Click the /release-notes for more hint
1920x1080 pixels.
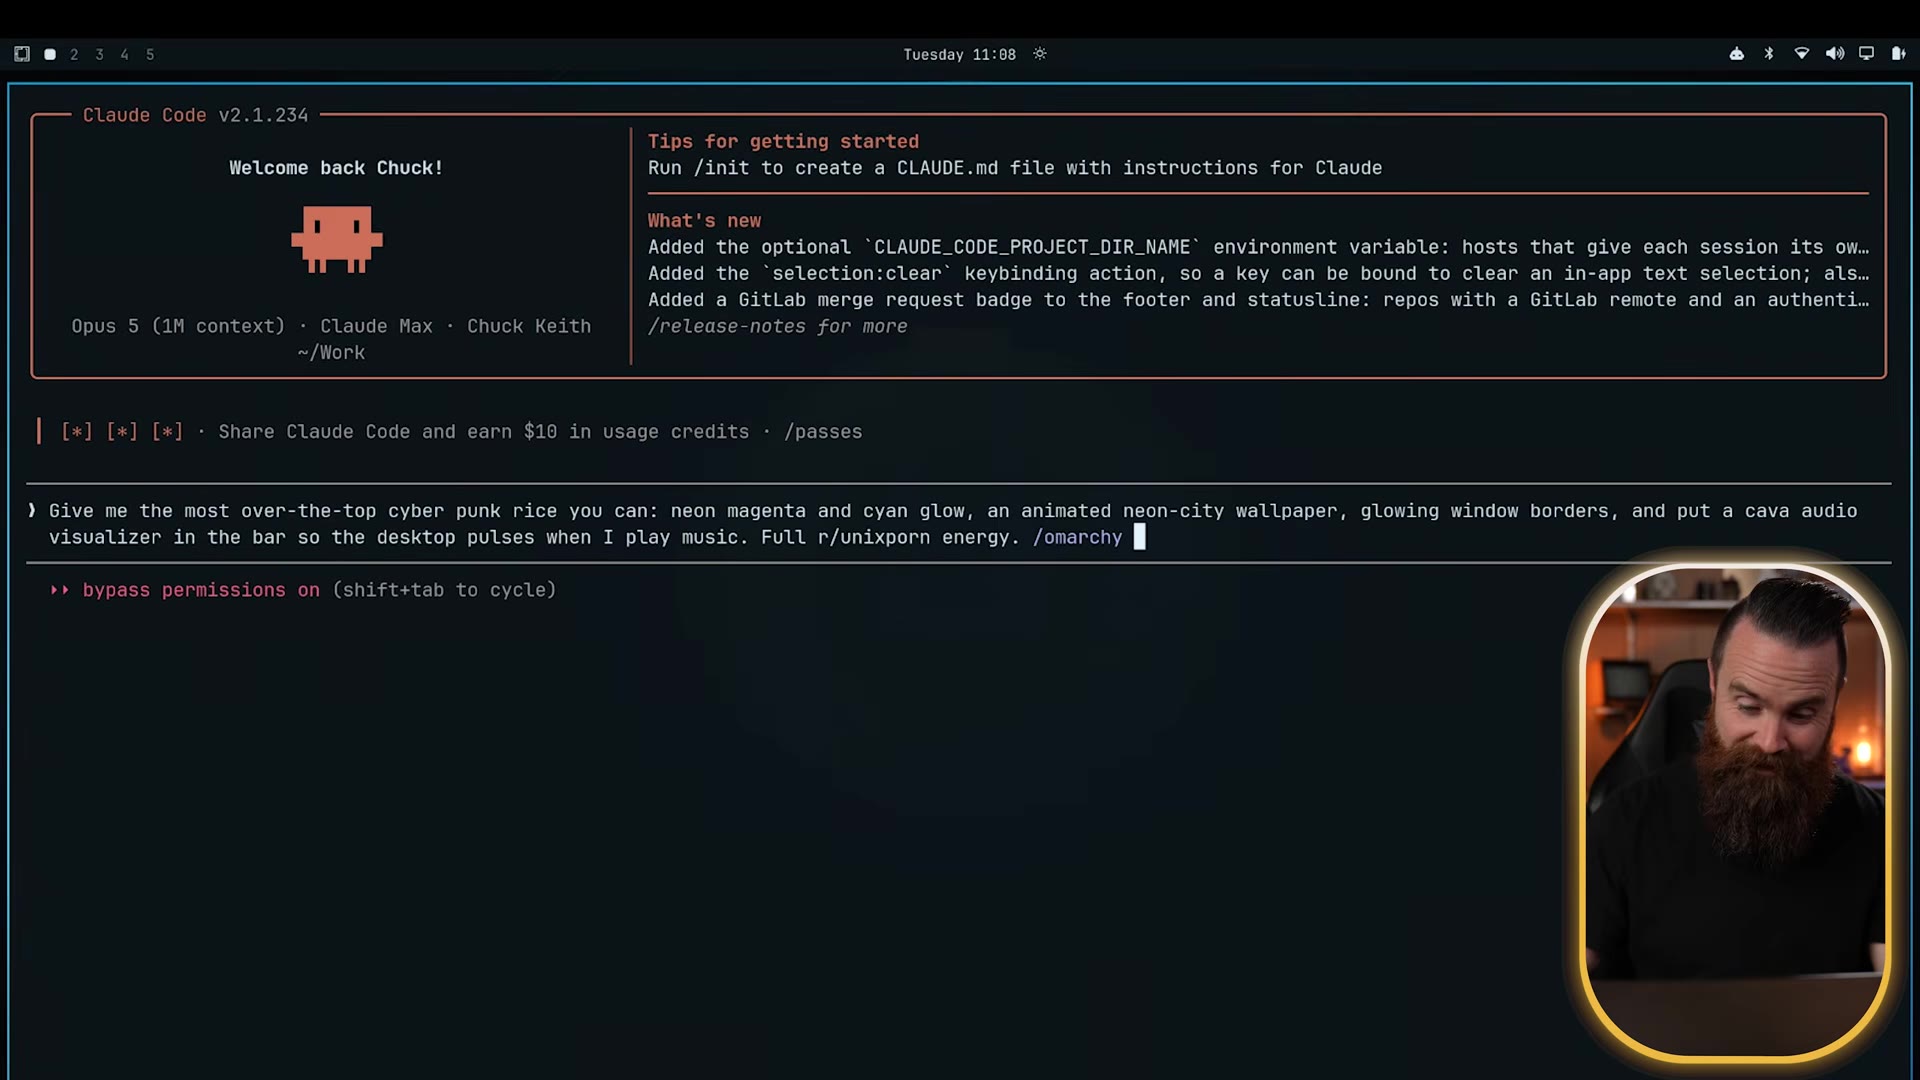(x=777, y=326)
